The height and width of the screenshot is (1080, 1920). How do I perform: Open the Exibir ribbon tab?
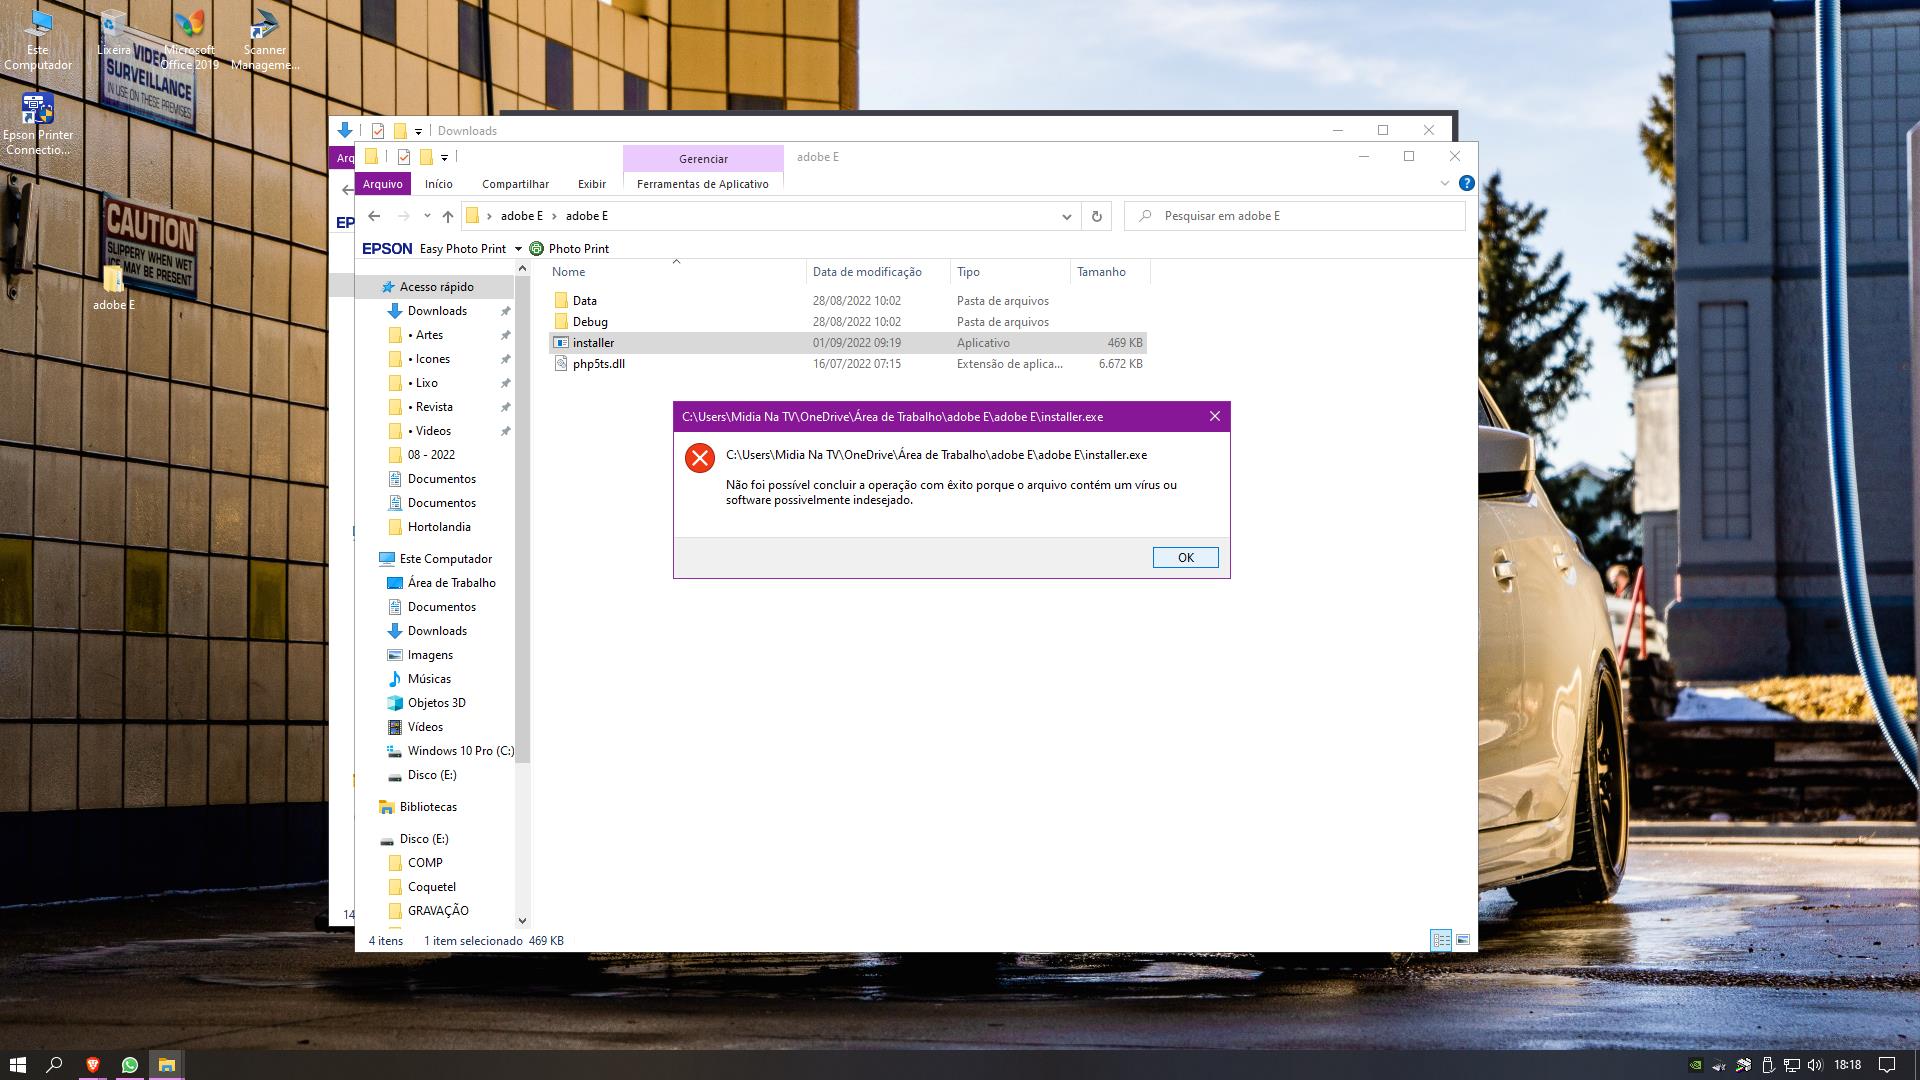tap(591, 184)
